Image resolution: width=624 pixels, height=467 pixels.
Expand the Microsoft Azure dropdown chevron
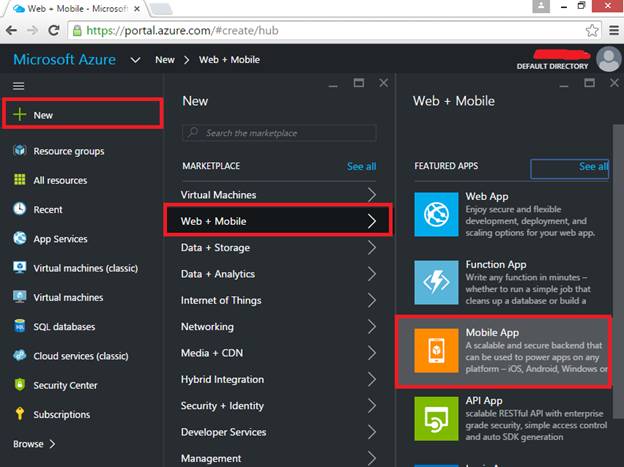click(x=135, y=60)
